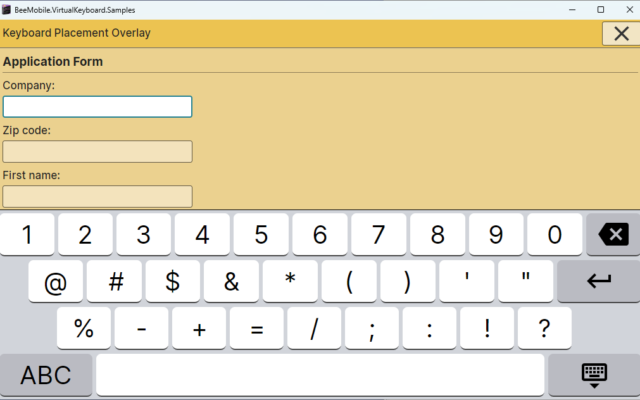The width and height of the screenshot is (640, 400).
Task: Maximize the BeeMobile.VirtualKeyboard.Samples window
Action: [600, 9]
